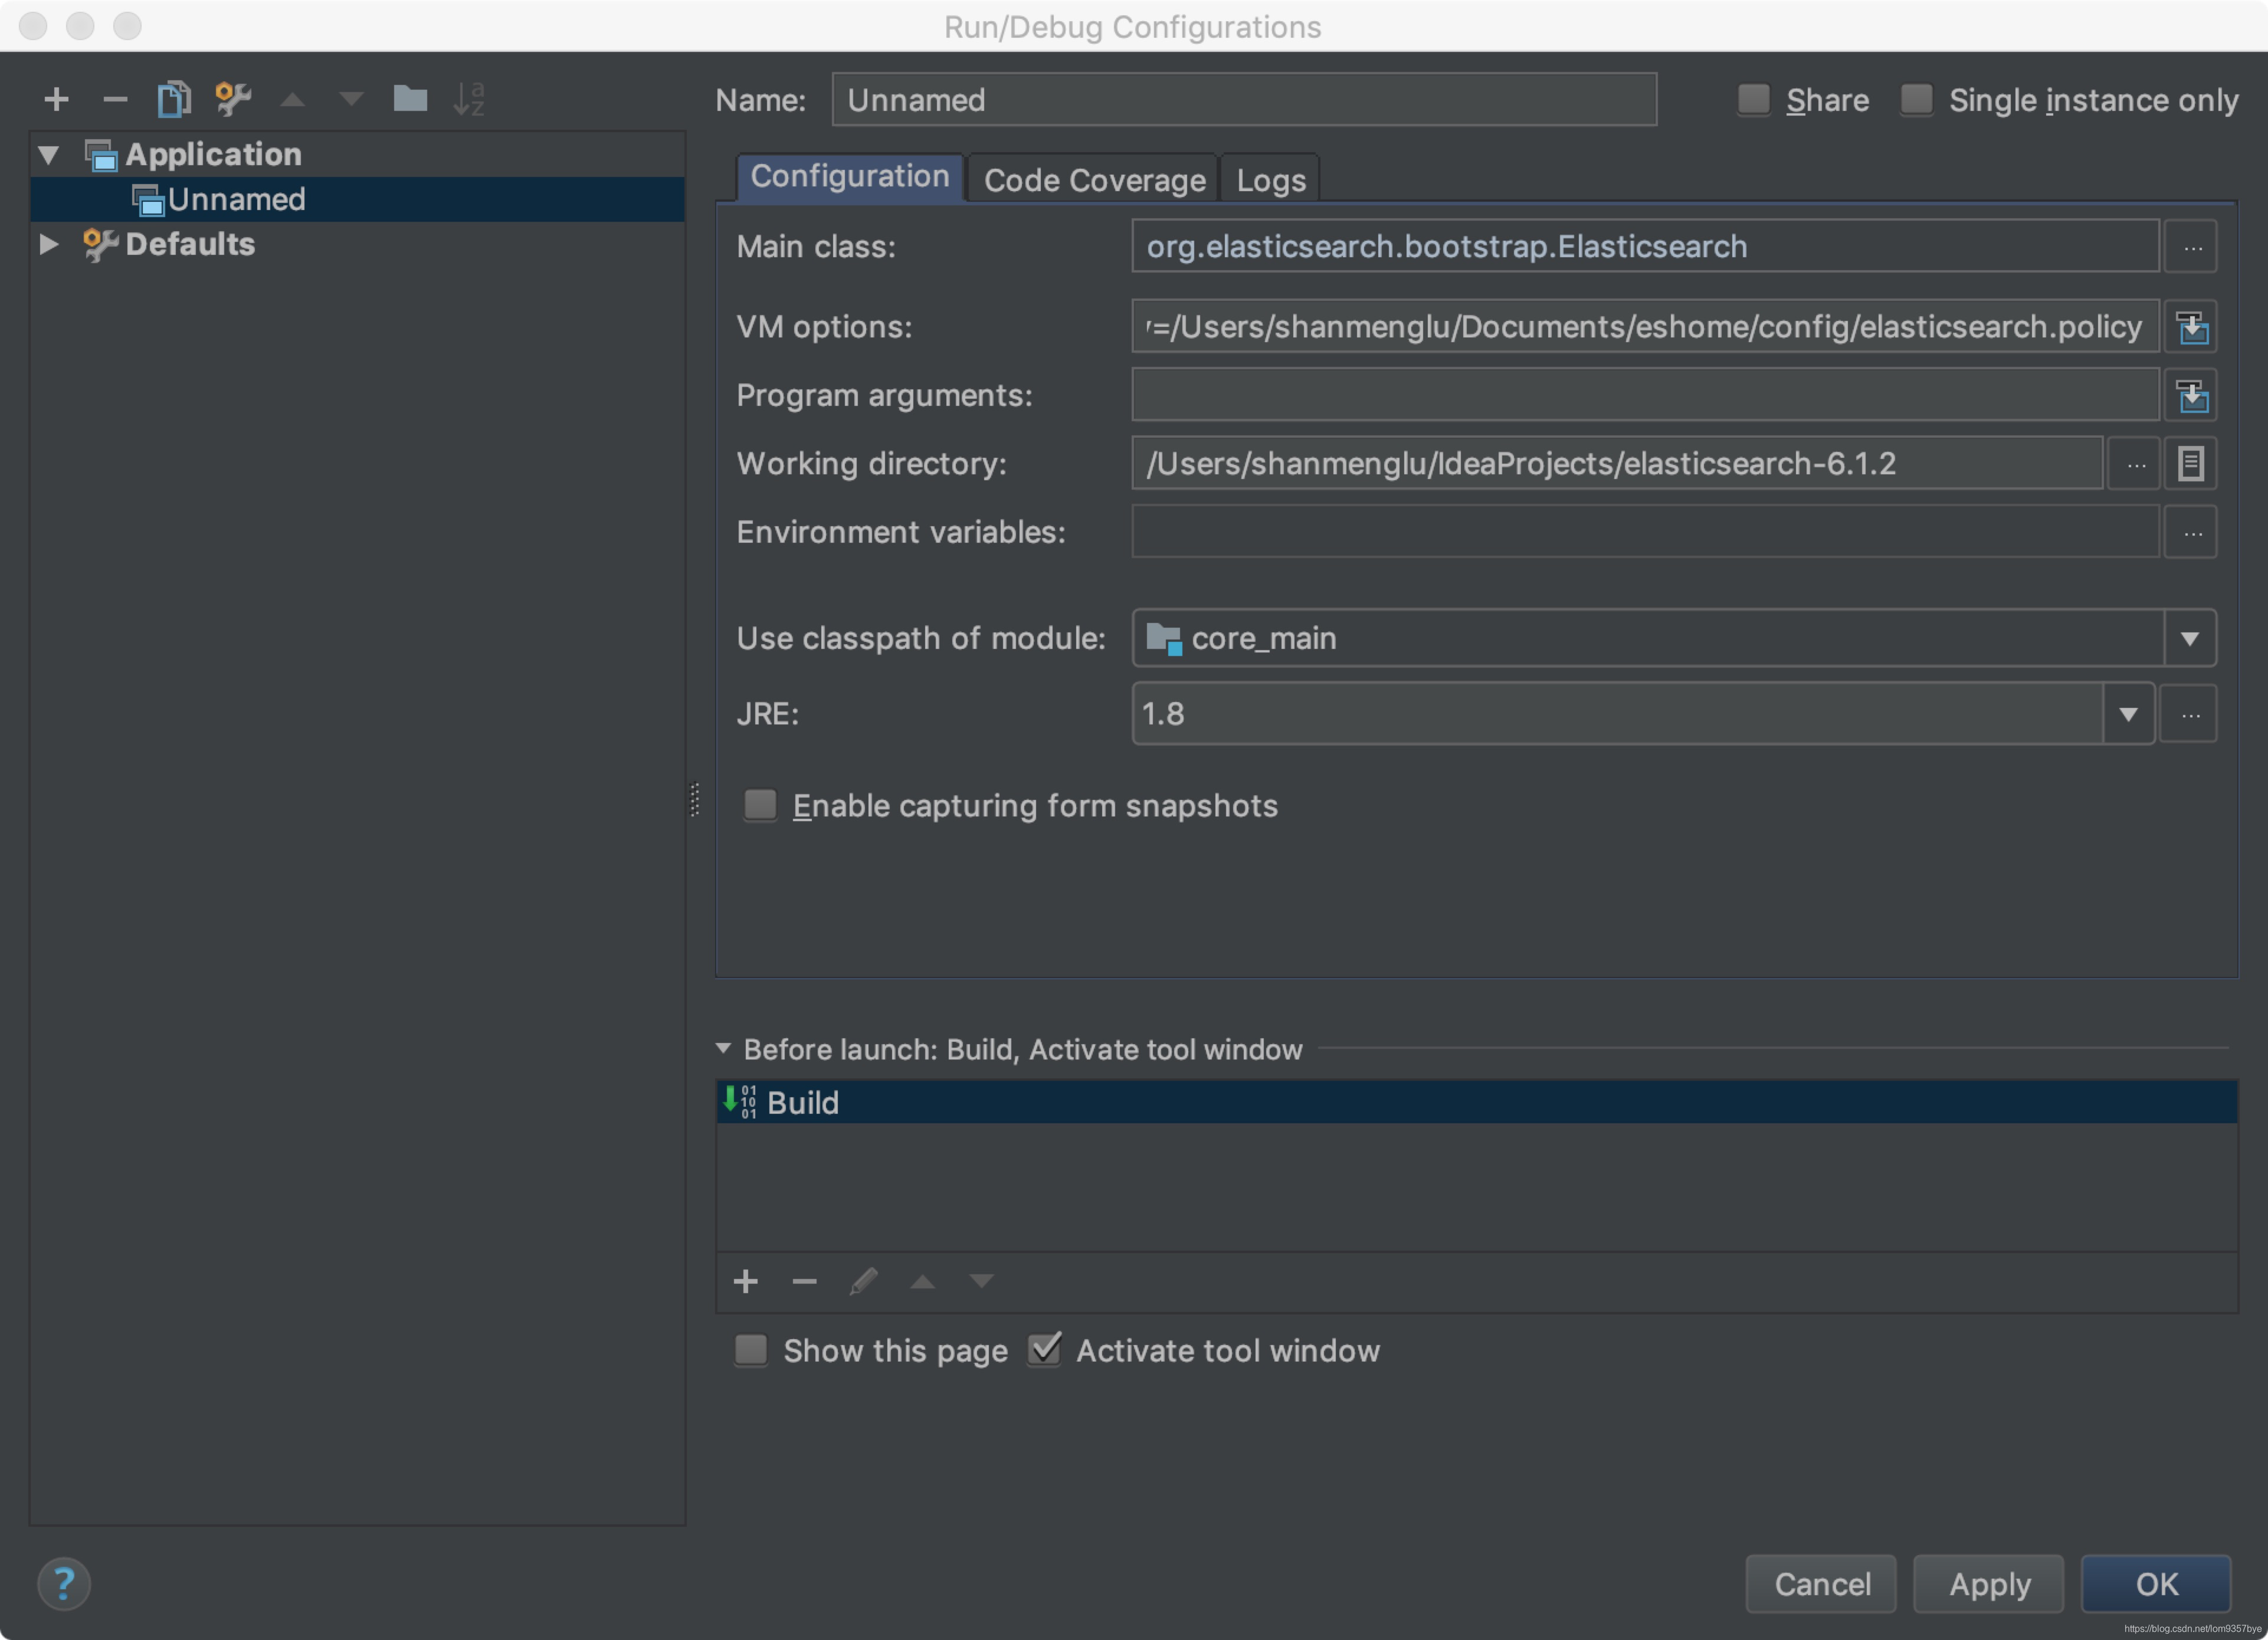Click the add new configuration plus icon
The image size is (2268, 1640).
(56, 99)
